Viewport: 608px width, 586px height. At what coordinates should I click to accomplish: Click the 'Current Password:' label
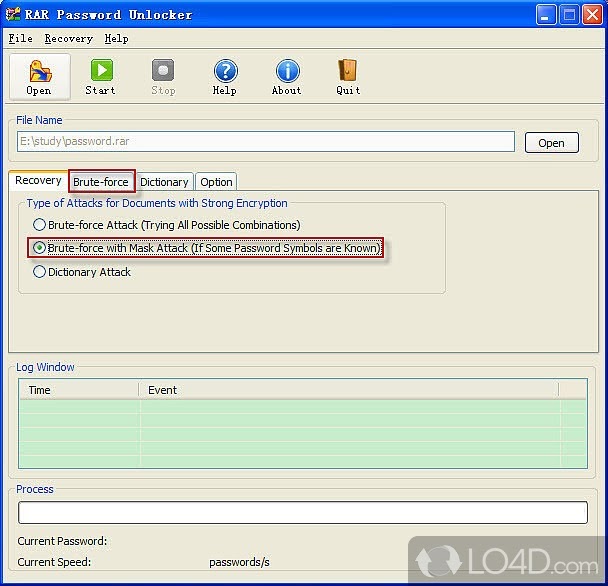[62, 541]
